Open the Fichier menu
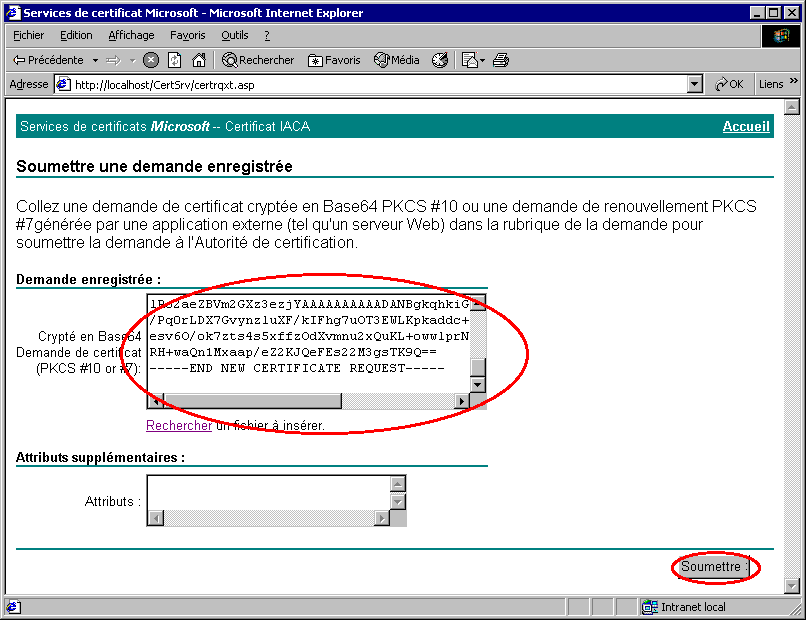 pyautogui.click(x=29, y=35)
